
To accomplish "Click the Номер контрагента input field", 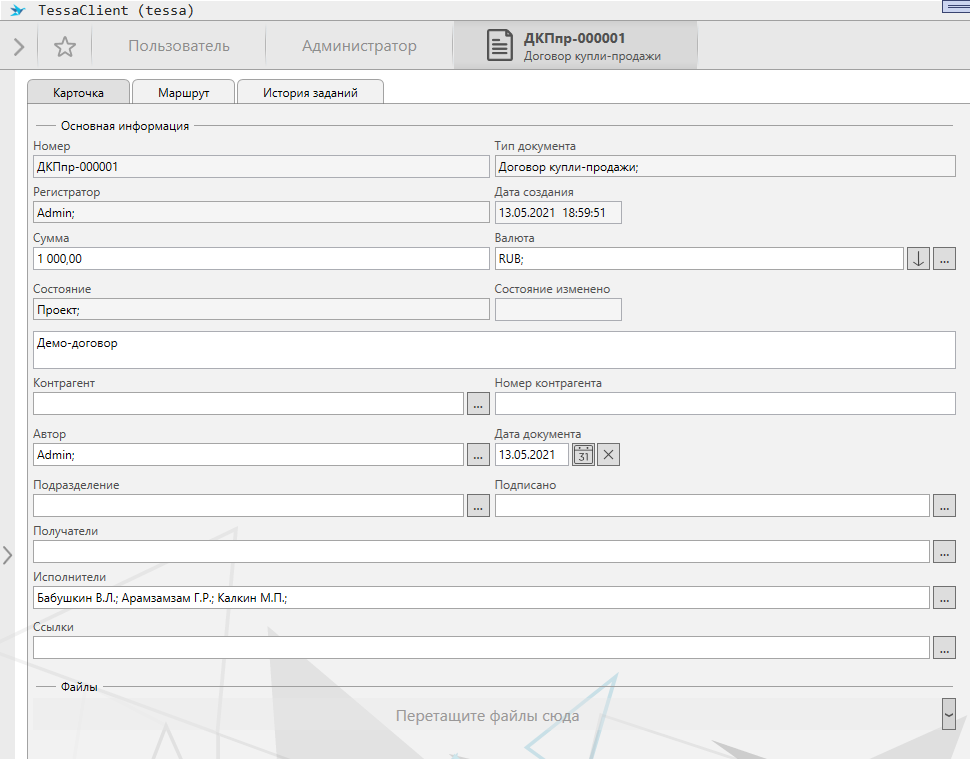I will (x=724, y=404).
